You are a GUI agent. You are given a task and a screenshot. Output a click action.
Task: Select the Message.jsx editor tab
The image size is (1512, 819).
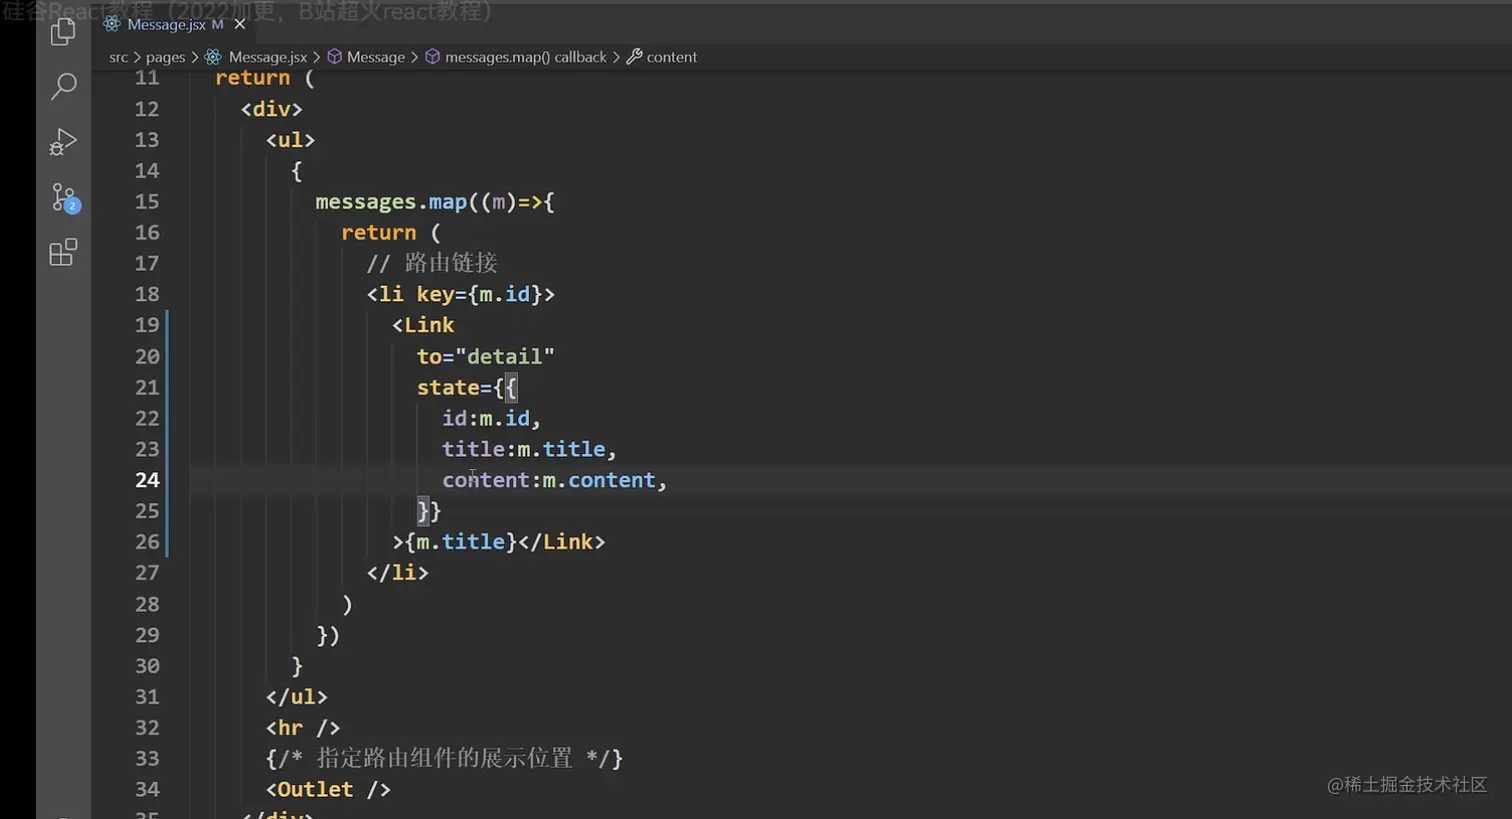(174, 24)
